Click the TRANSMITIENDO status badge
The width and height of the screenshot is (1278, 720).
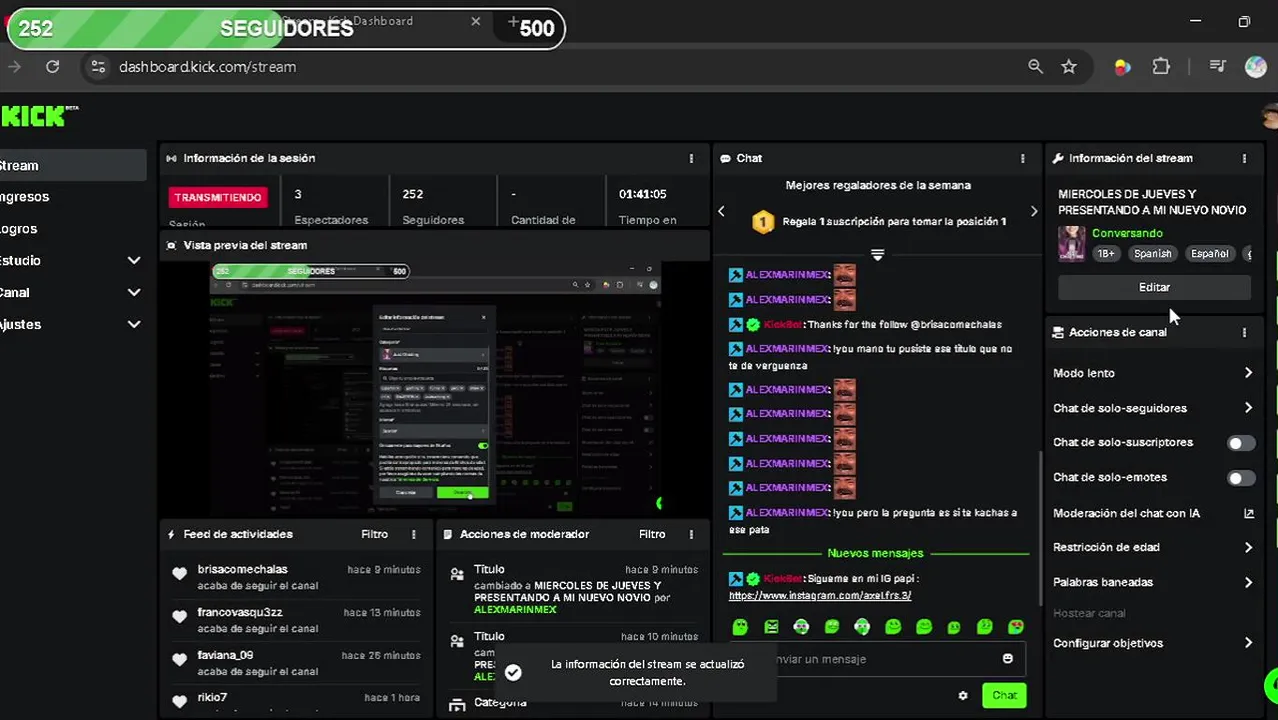coord(218,197)
